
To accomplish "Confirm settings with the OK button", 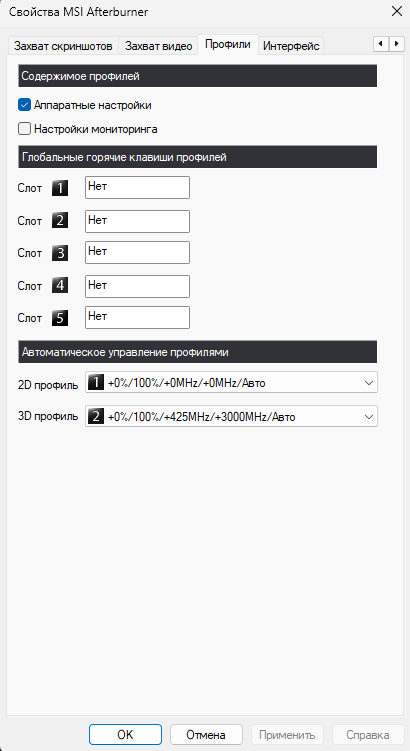I will 125,734.
